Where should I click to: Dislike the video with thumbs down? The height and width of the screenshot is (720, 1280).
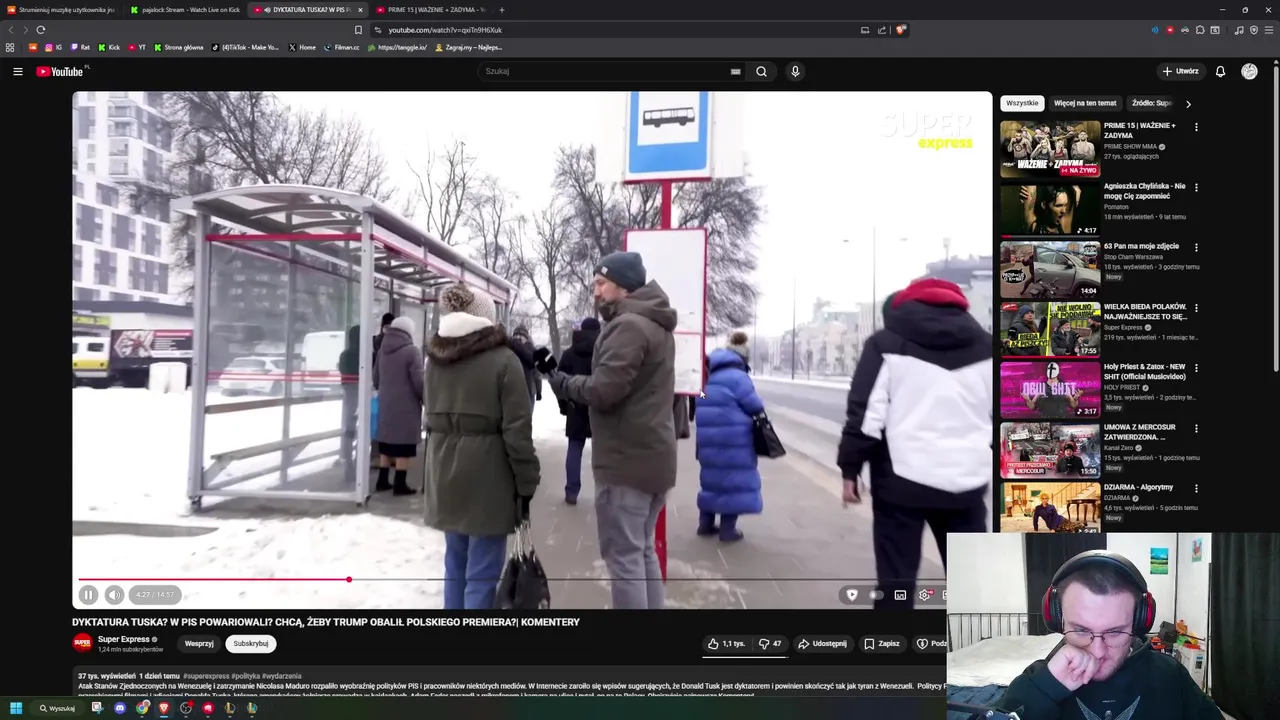(x=770, y=644)
